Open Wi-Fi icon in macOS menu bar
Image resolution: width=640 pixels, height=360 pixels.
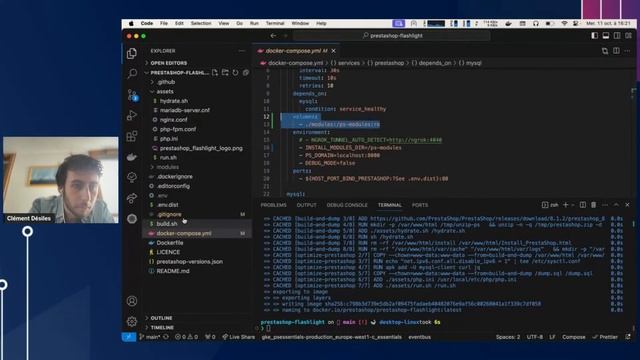pos(564,24)
